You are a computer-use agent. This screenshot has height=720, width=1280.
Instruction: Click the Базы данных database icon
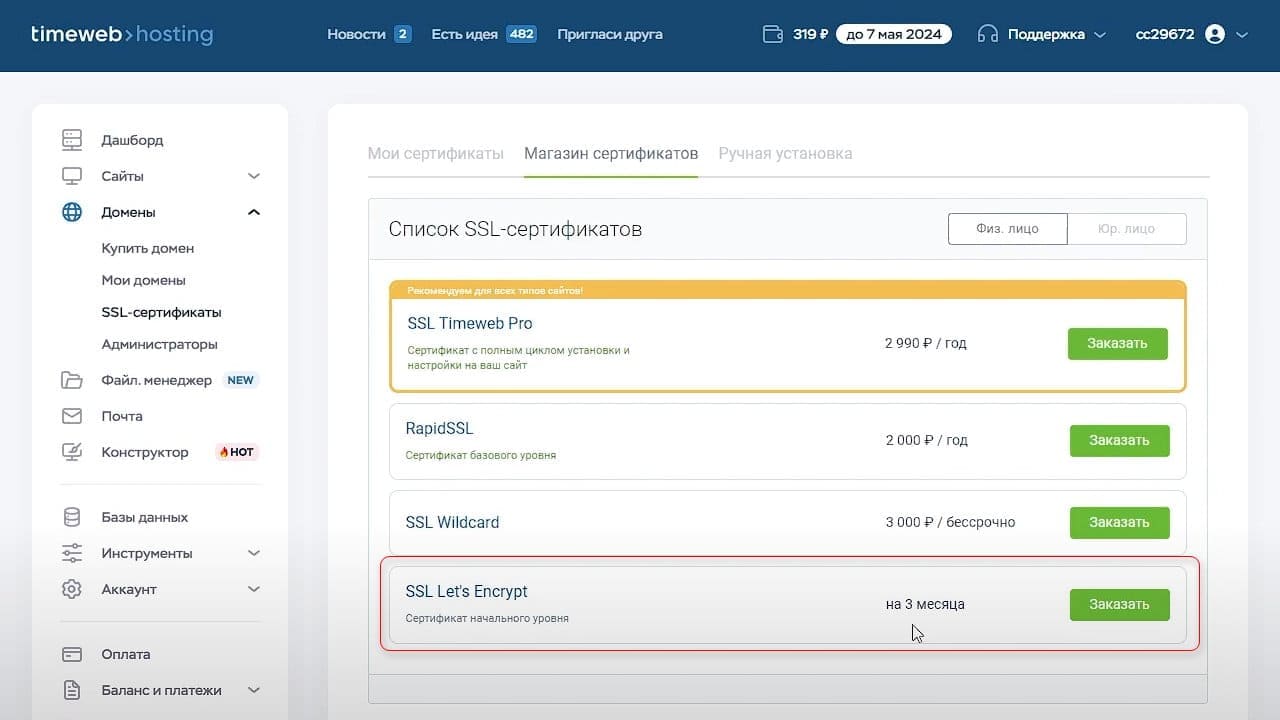(x=72, y=517)
